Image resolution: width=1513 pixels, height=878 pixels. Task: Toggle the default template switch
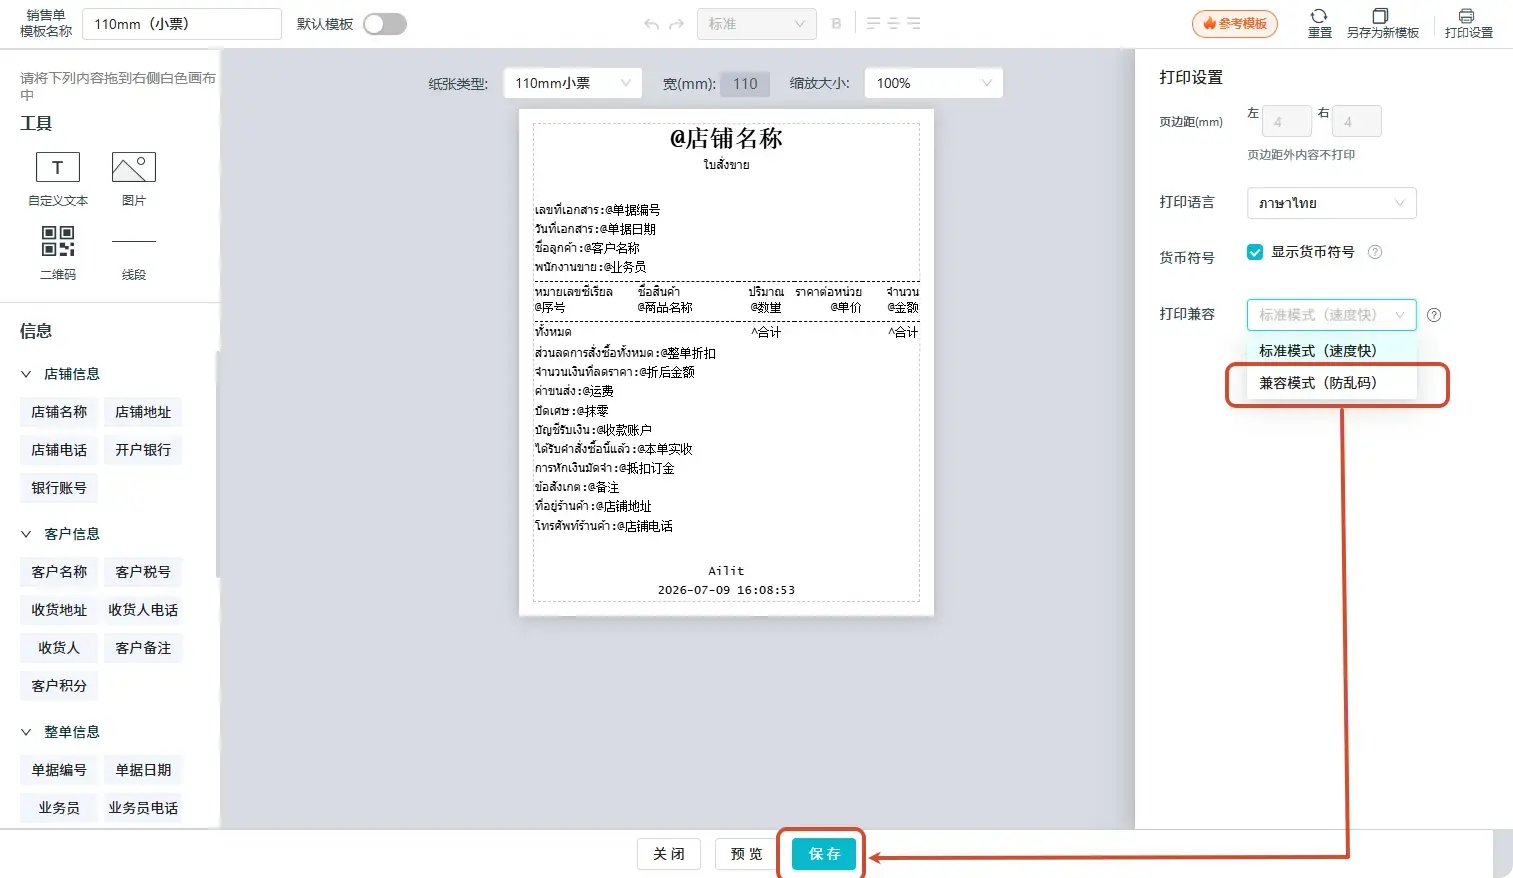tap(385, 24)
